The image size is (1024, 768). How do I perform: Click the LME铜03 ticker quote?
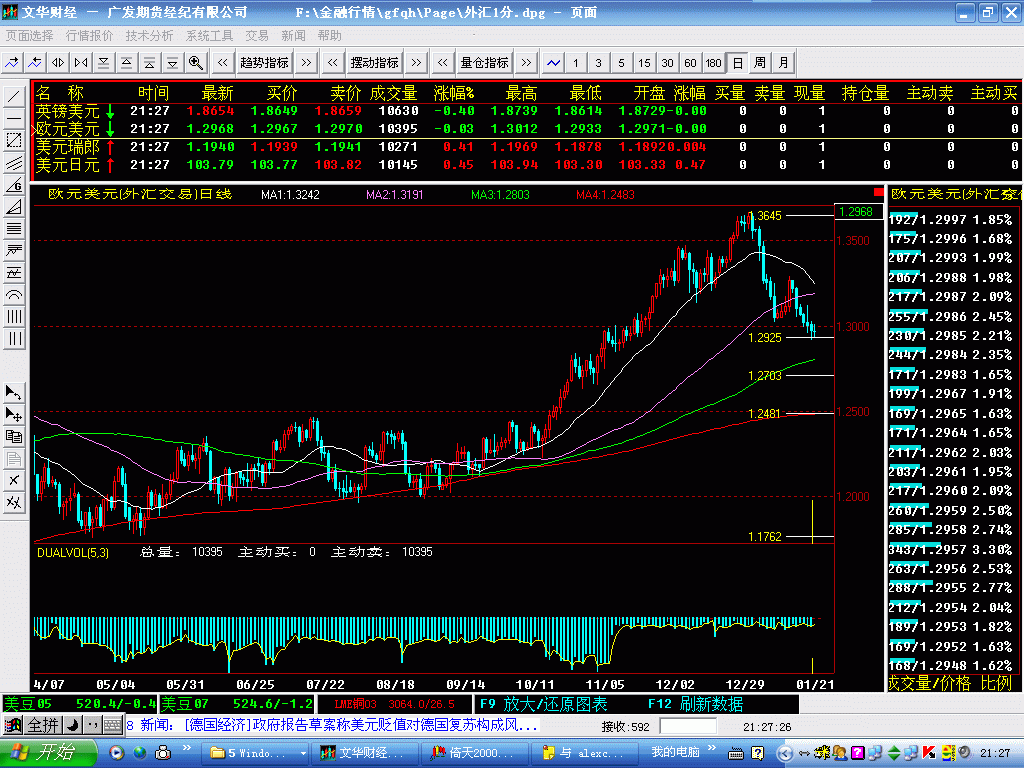coord(394,704)
